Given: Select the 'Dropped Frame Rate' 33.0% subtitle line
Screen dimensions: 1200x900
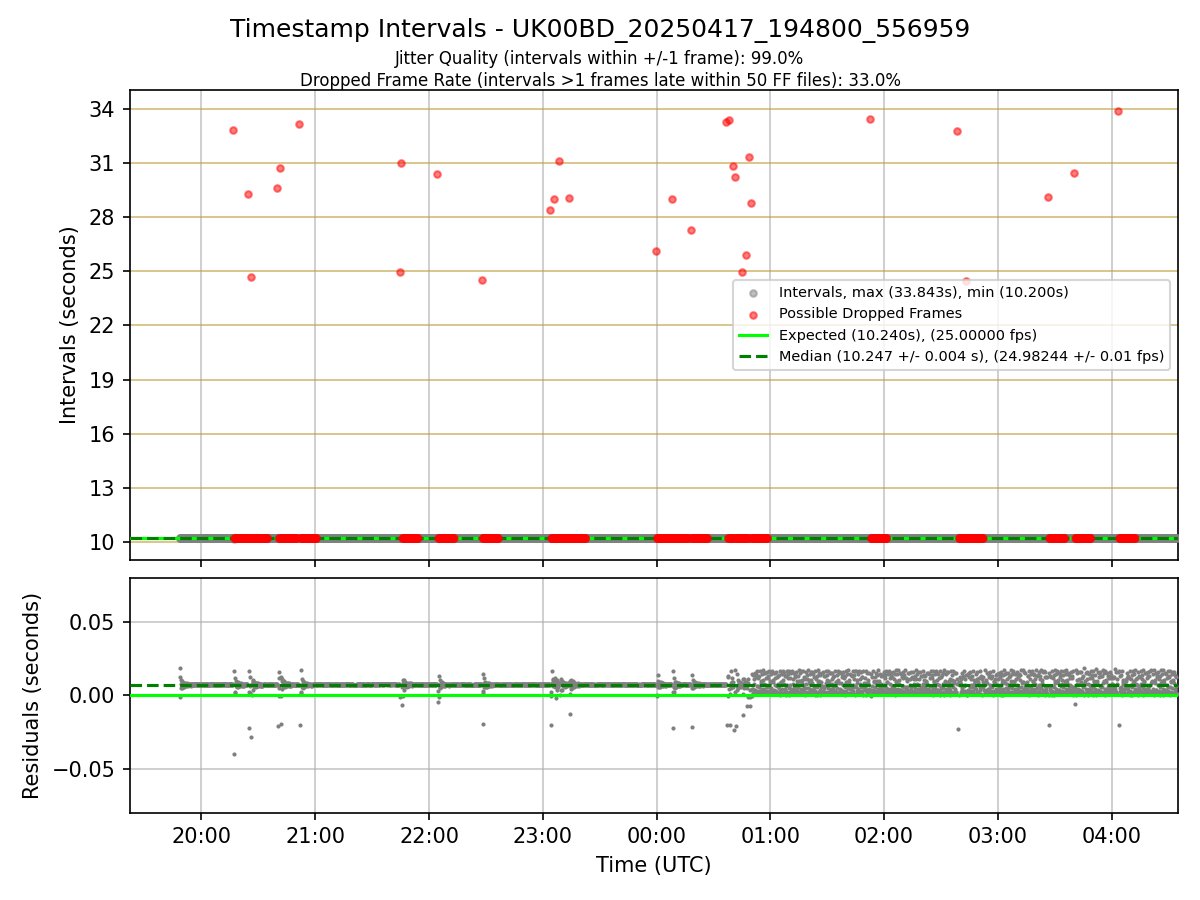Looking at the screenshot, I should [x=600, y=80].
